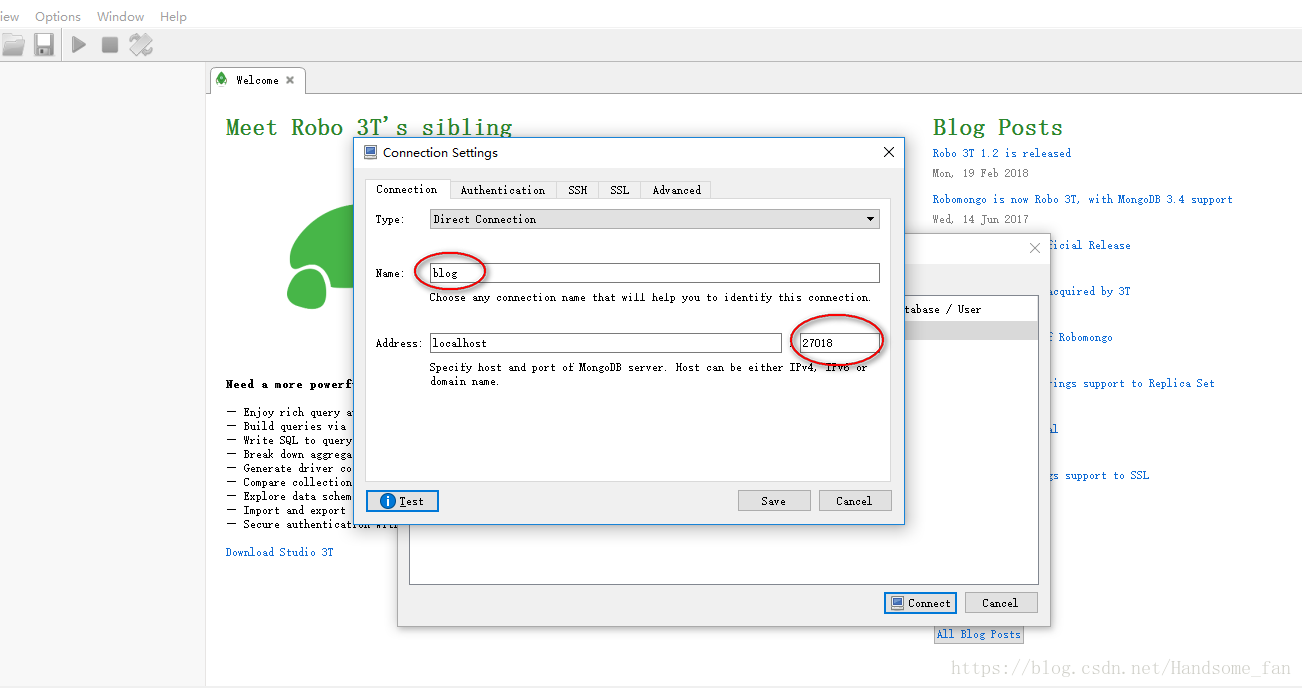Click Cancel in the connections manager window

tap(1001, 603)
